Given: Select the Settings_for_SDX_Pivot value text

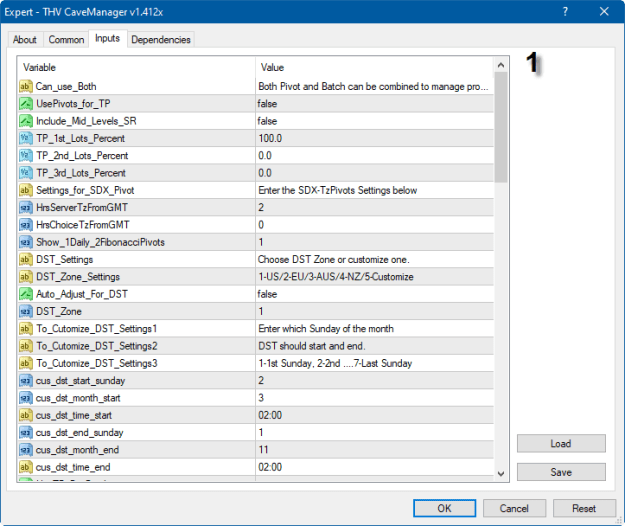Looking at the screenshot, I should click(x=338, y=190).
